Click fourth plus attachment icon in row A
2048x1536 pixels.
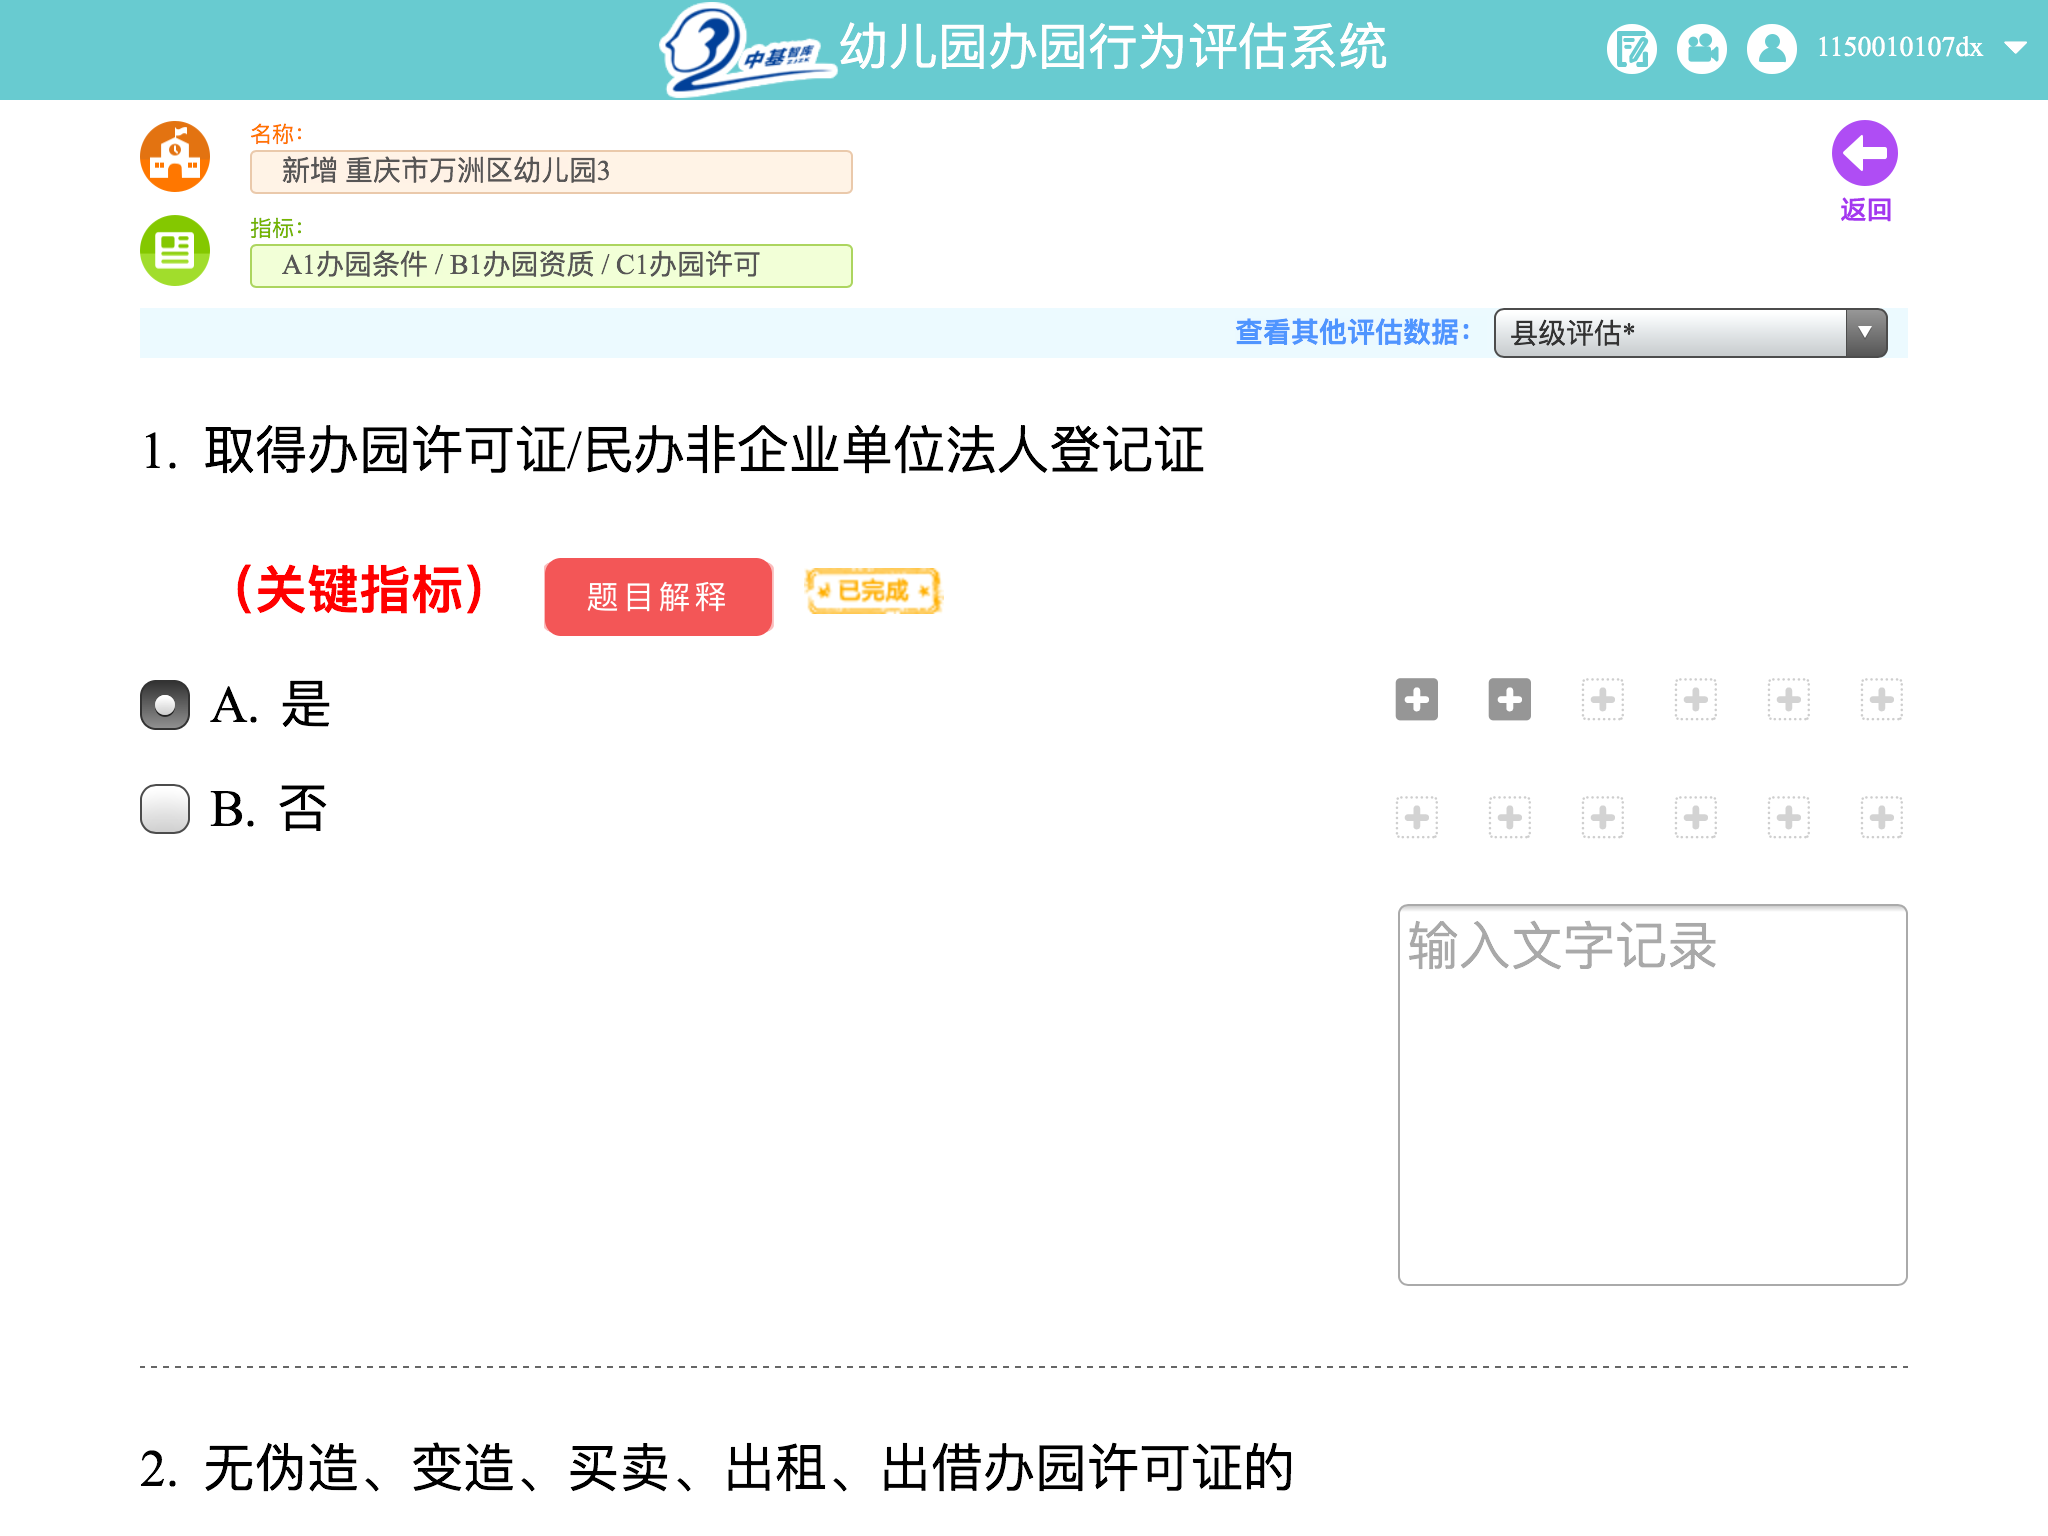tap(1696, 699)
